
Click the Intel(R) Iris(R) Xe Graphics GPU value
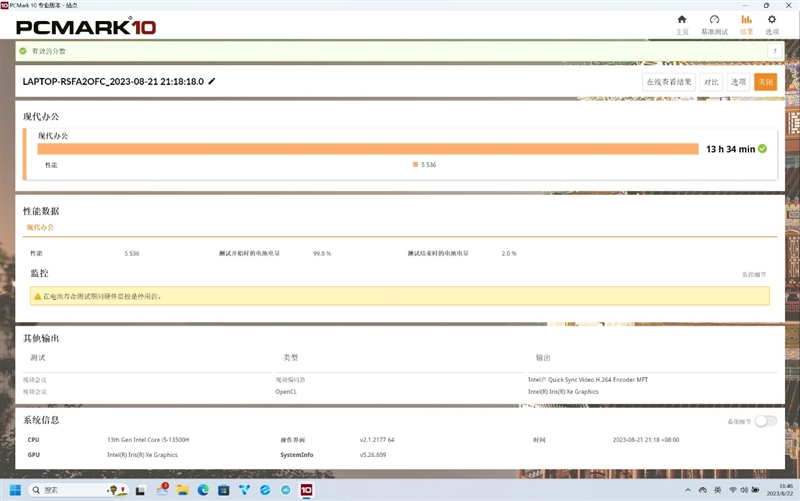pos(142,455)
